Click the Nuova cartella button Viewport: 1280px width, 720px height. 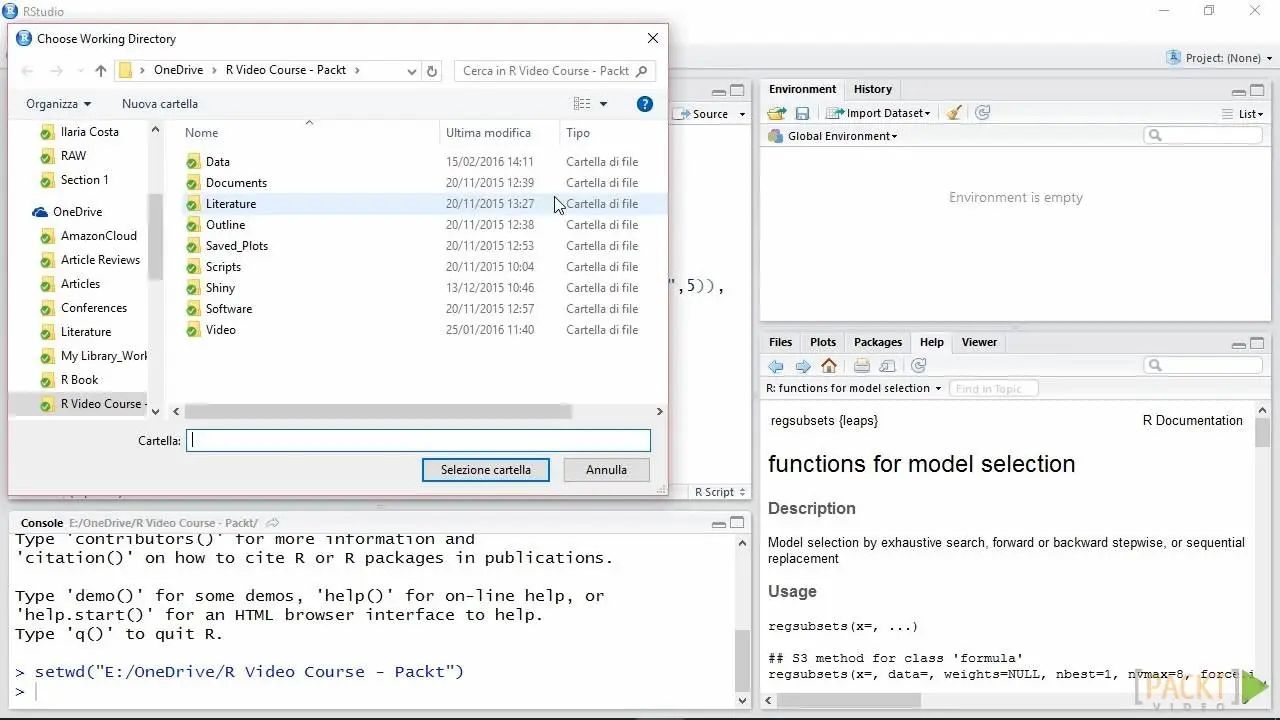tap(160, 104)
